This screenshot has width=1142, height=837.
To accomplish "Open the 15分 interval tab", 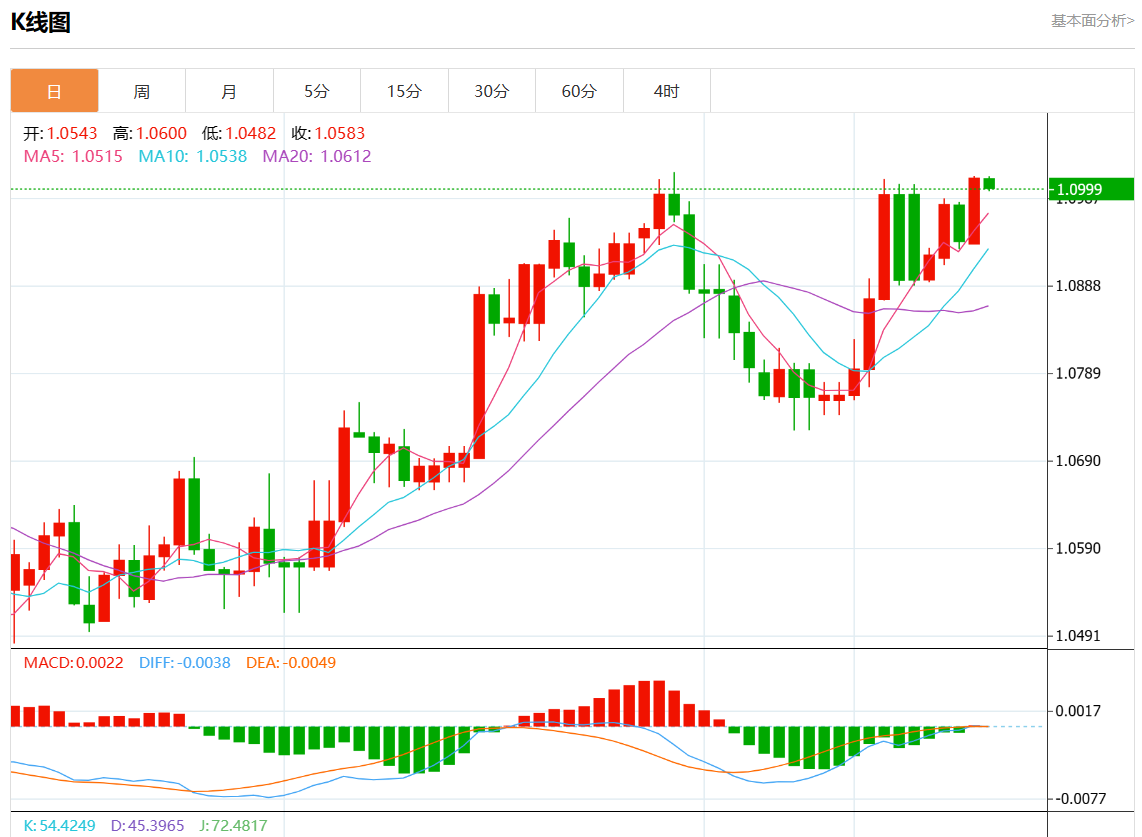I will pos(404,91).
